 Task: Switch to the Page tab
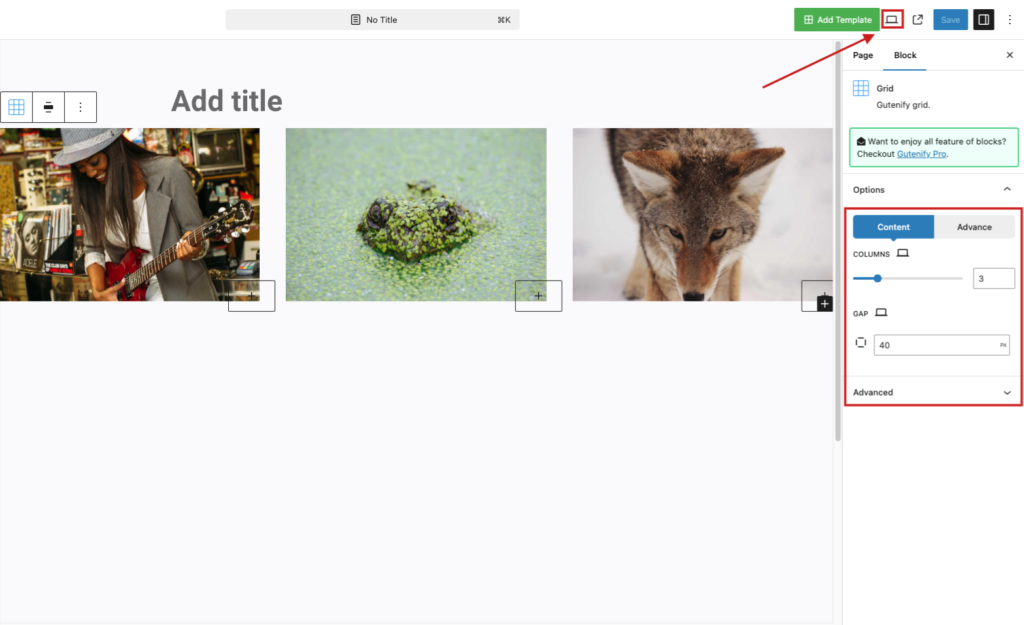click(x=863, y=56)
